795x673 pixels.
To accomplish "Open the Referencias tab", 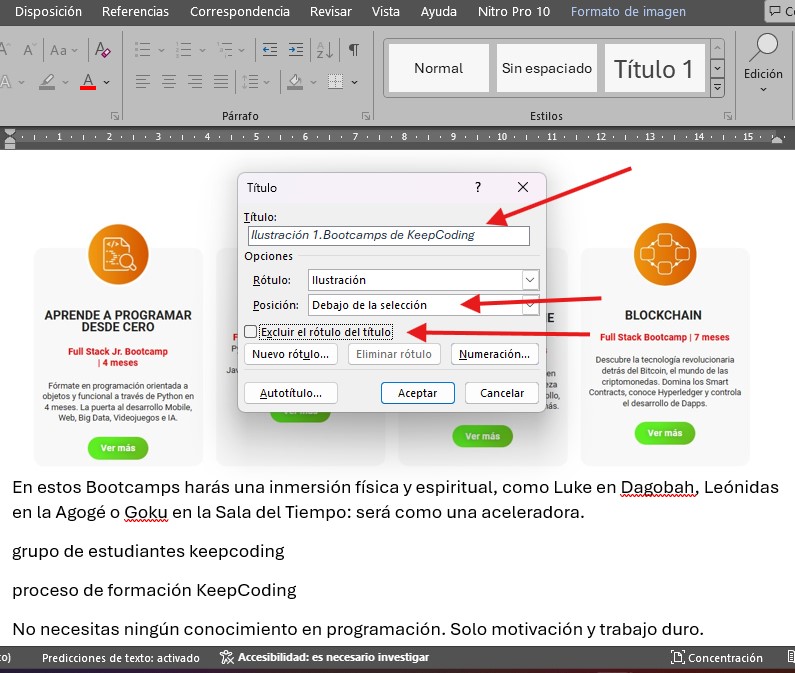I will click(135, 11).
